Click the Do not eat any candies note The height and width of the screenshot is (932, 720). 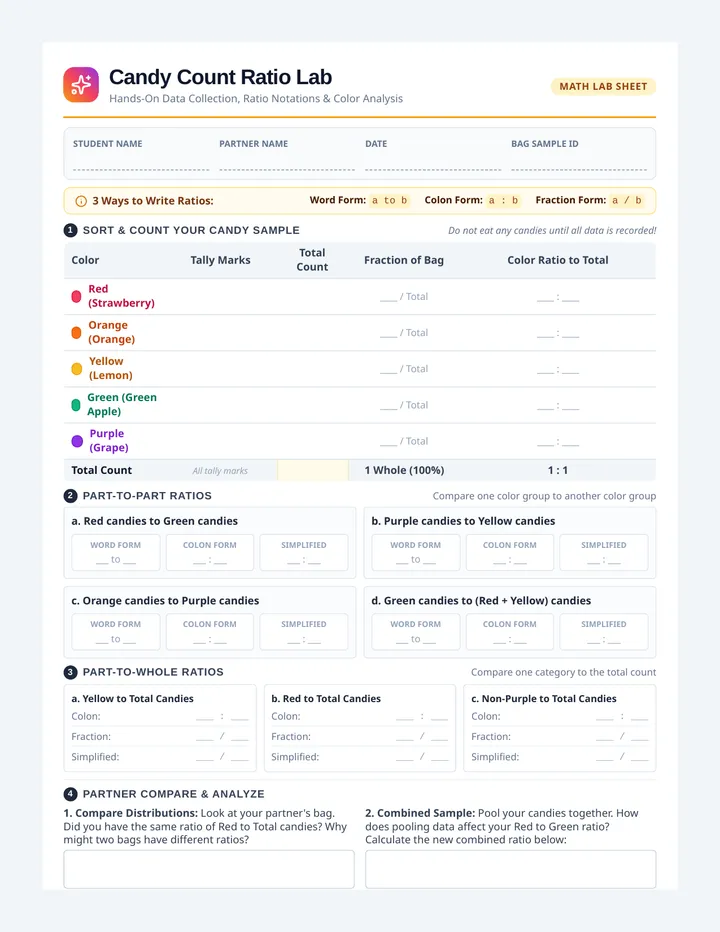552,231
